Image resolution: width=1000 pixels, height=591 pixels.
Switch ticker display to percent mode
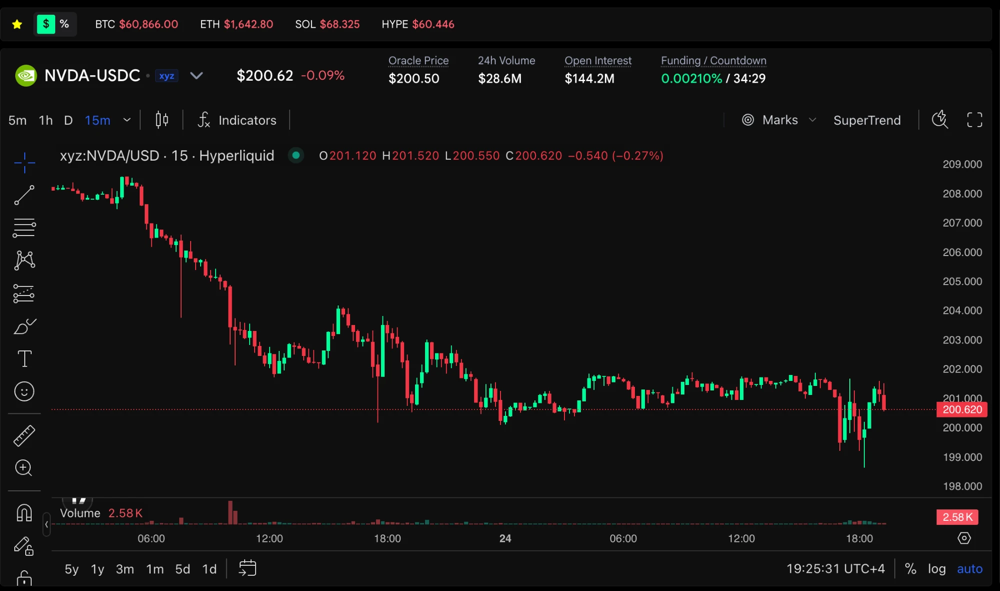64,24
